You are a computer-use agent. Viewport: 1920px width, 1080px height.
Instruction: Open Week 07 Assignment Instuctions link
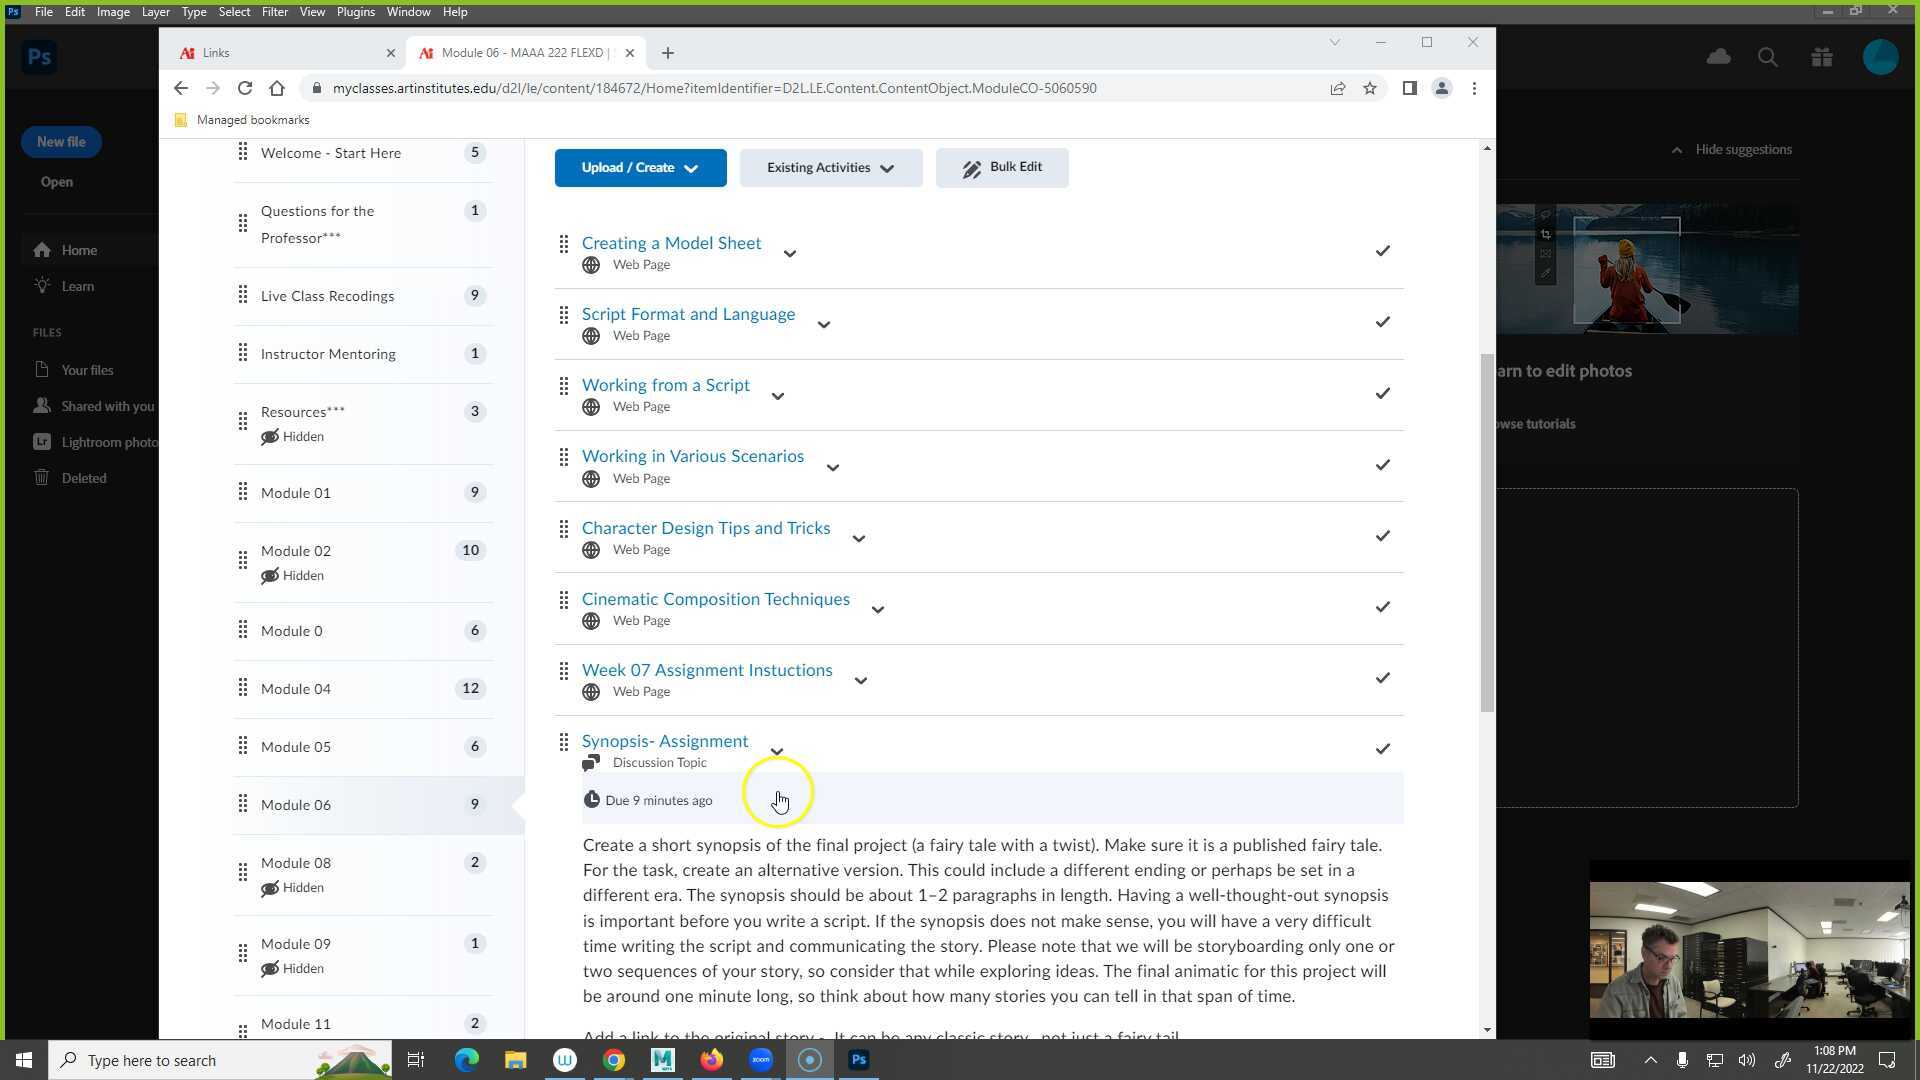click(706, 670)
